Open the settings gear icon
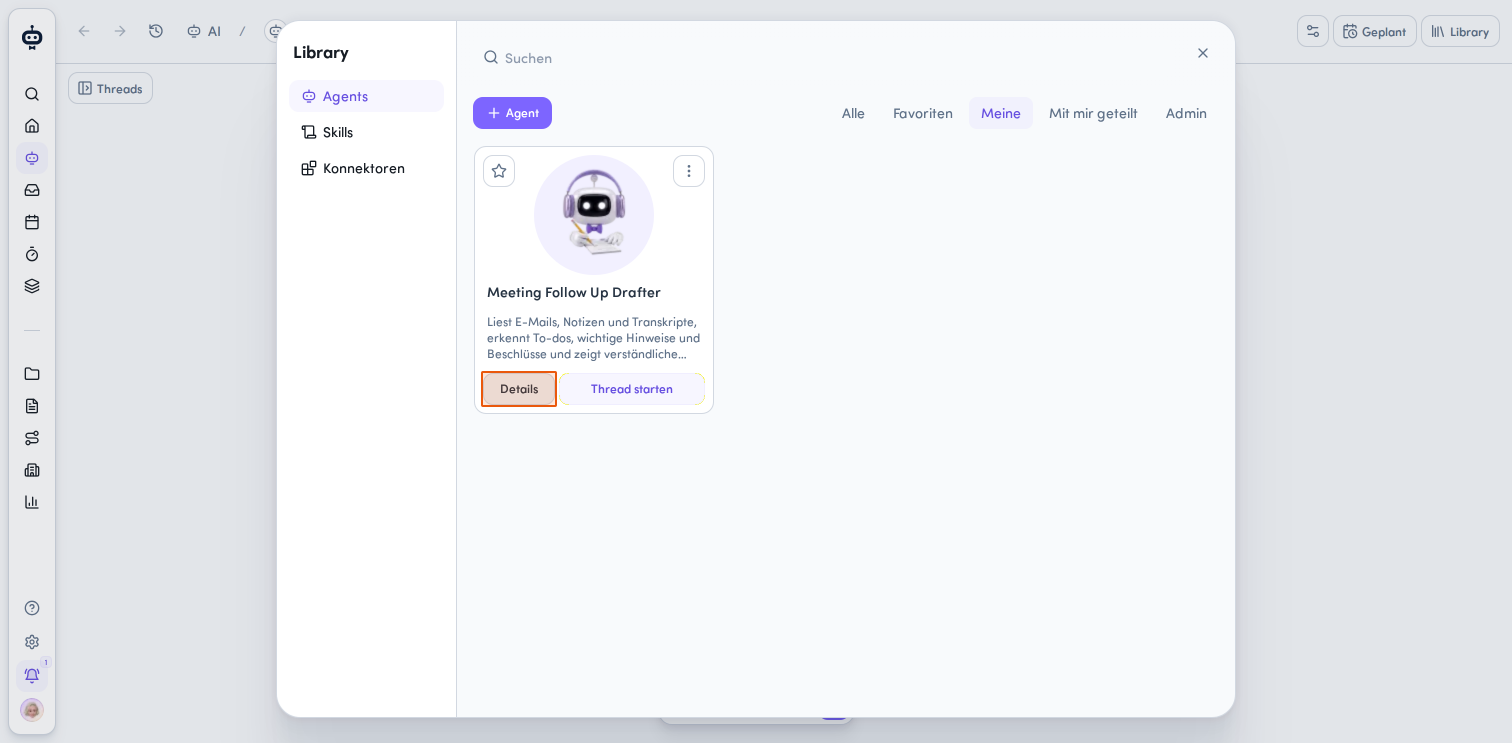1512x743 pixels. (32, 642)
